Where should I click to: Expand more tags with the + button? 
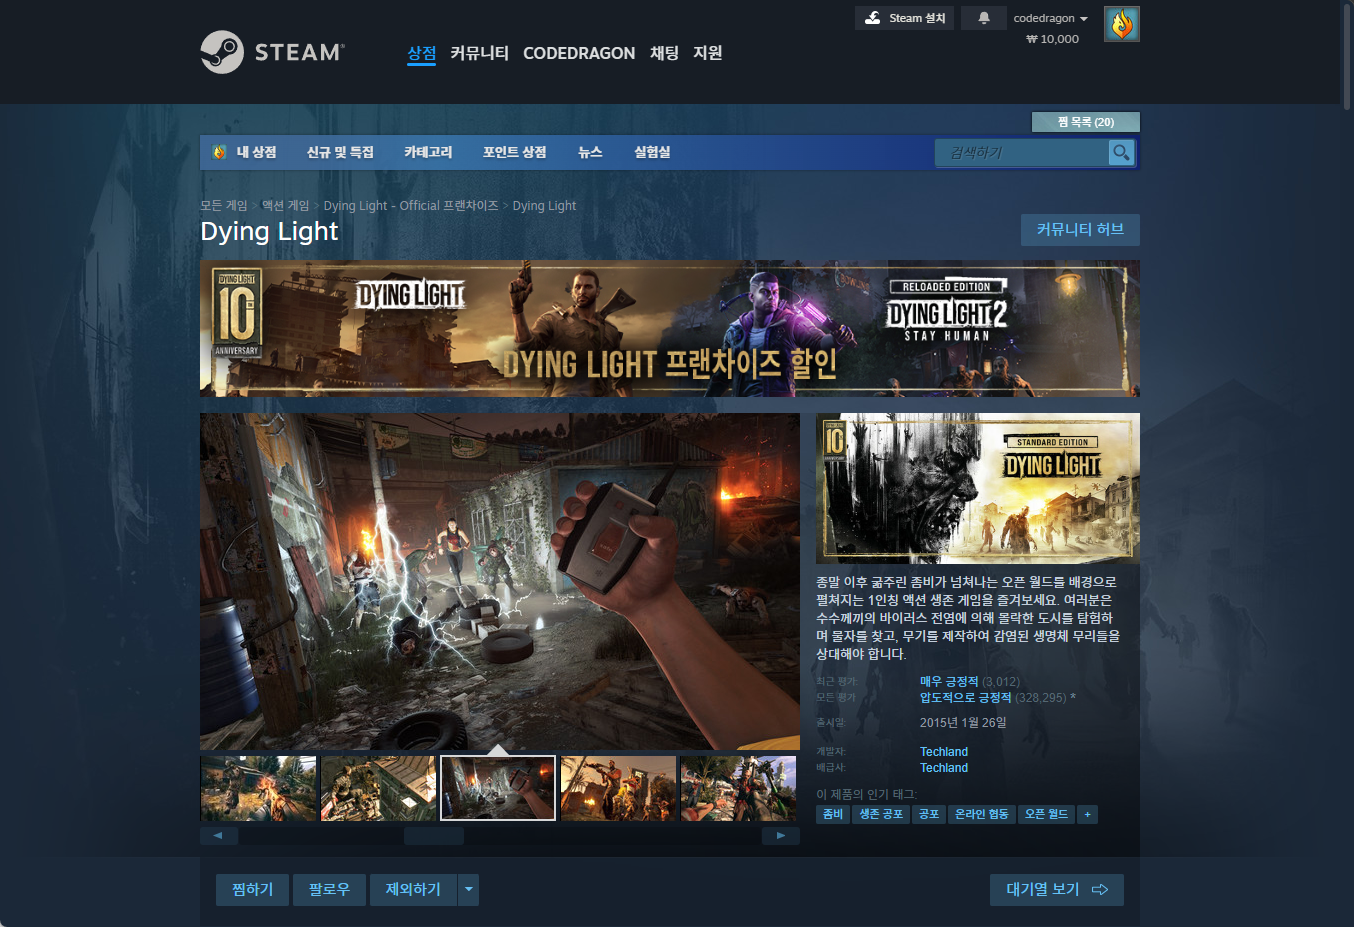coord(1088,814)
